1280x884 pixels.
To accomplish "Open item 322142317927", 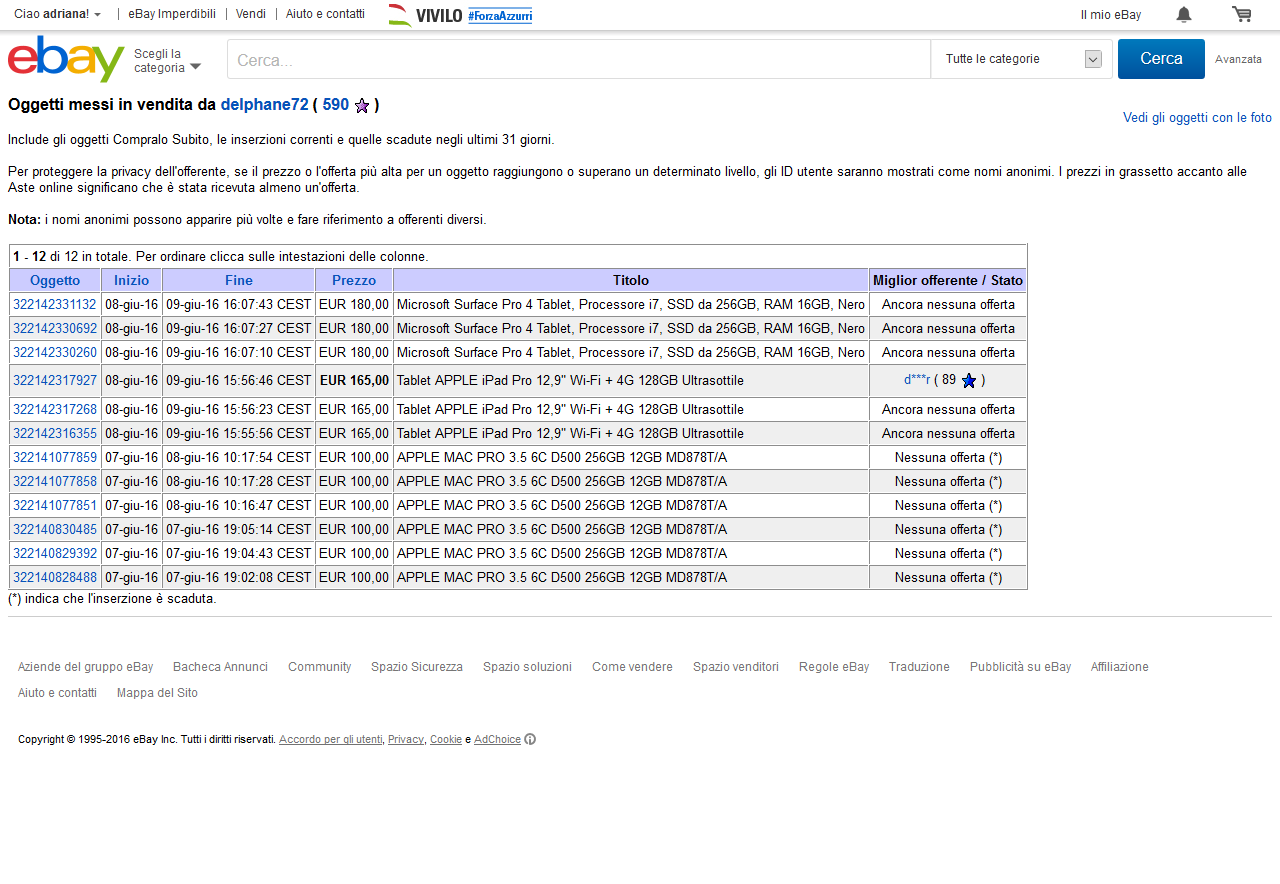I will click(55, 380).
